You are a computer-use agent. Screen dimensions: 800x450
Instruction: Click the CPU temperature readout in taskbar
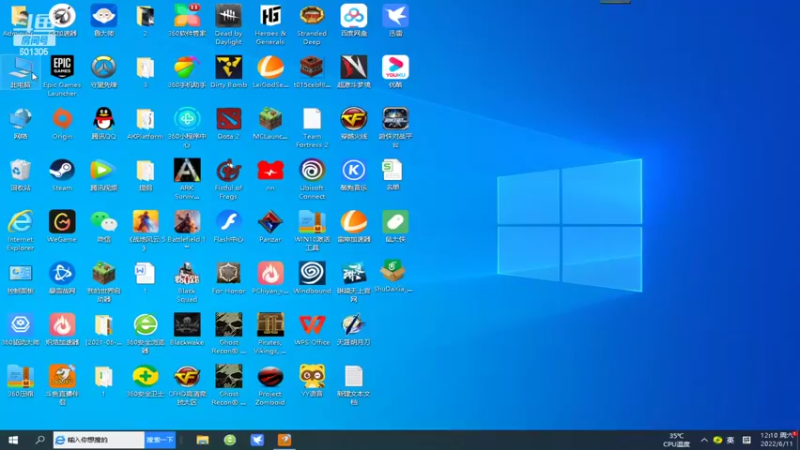coord(677,440)
